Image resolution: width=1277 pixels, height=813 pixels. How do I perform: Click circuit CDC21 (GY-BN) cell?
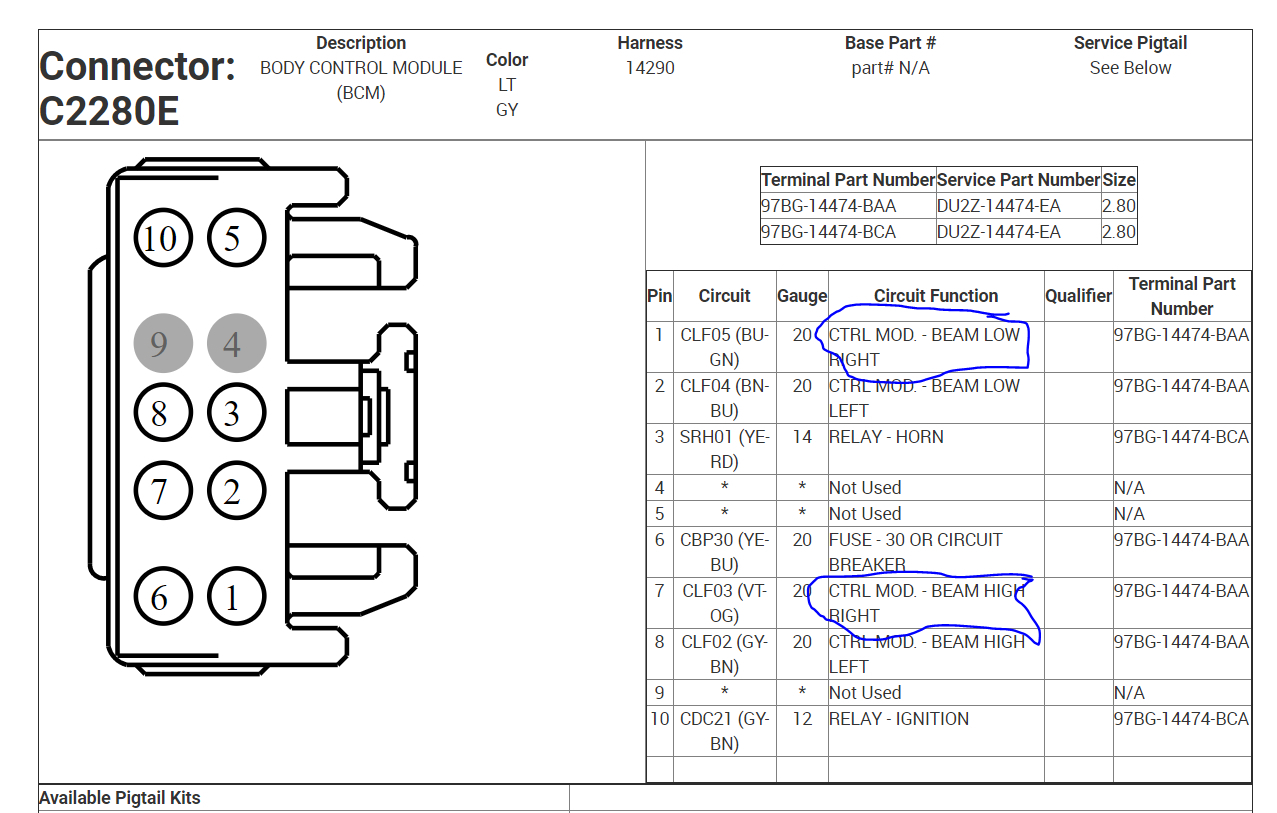tap(724, 731)
